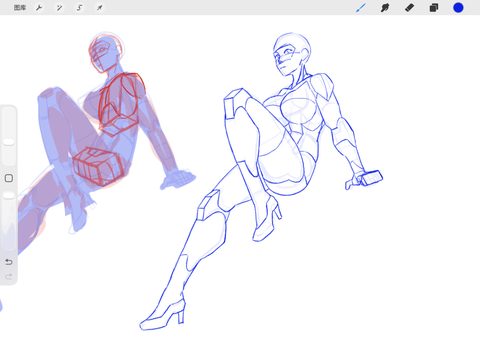Select the Brush tool

pyautogui.click(x=361, y=8)
